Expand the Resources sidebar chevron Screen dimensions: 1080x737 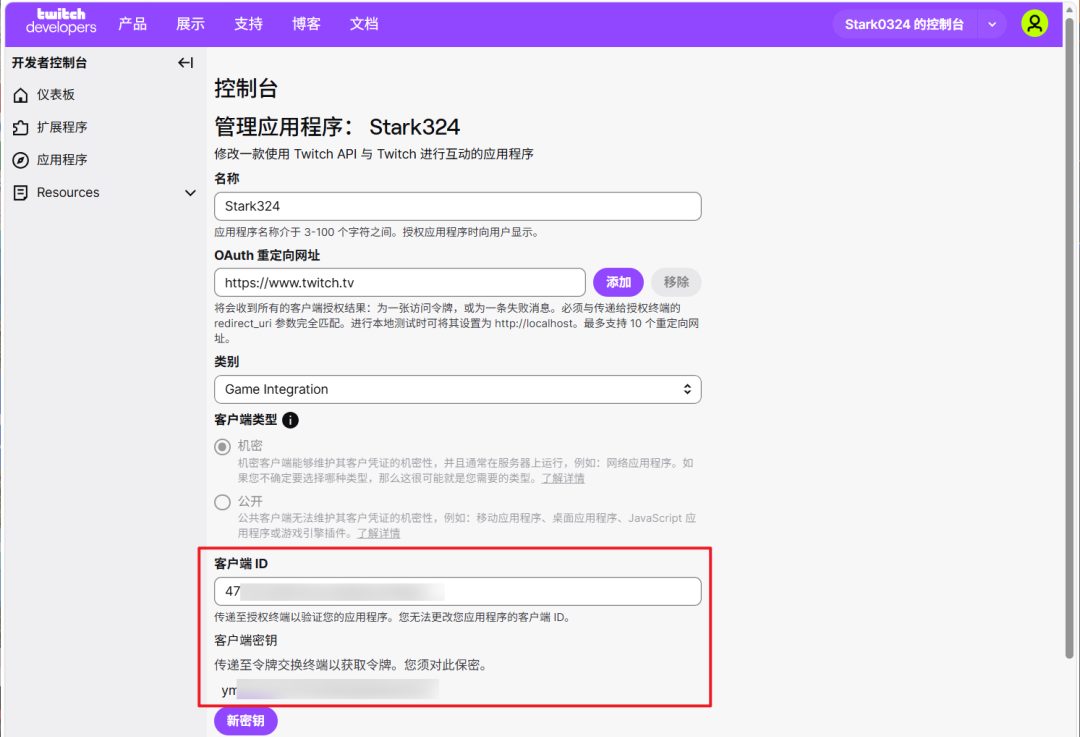click(x=190, y=193)
